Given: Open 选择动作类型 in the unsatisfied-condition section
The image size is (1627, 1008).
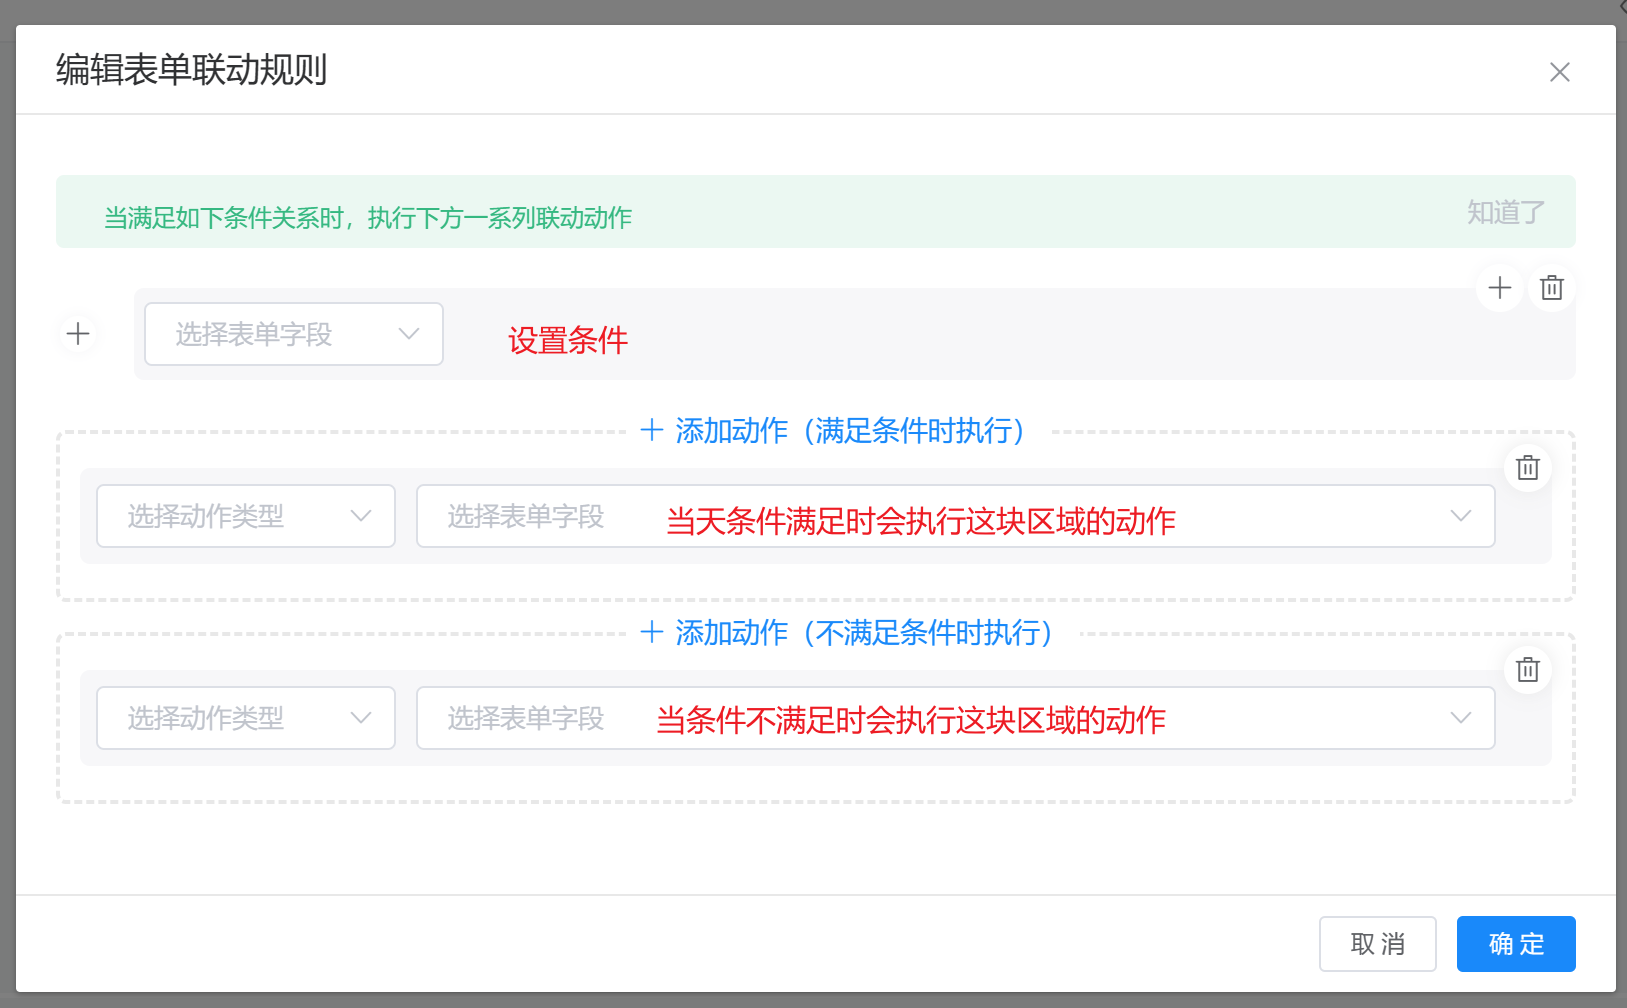Looking at the screenshot, I should pyautogui.click(x=246, y=718).
